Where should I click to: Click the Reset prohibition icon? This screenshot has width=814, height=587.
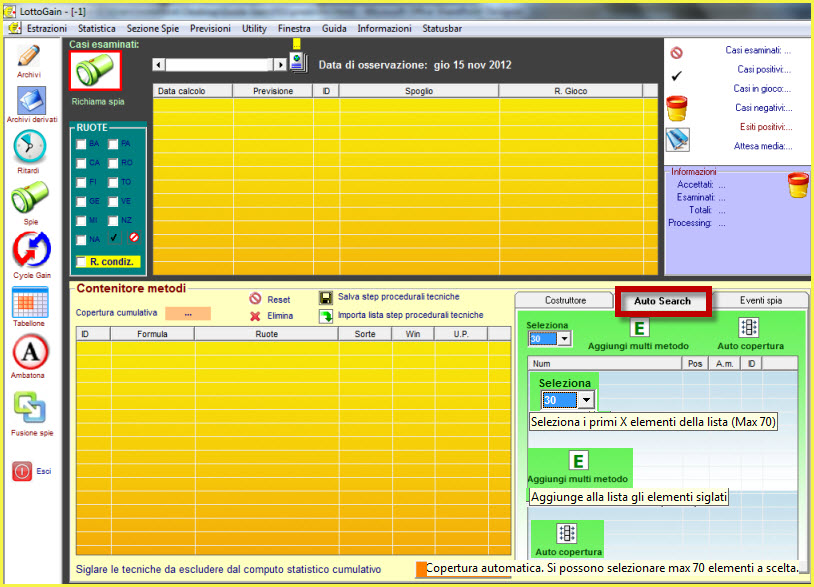click(255, 298)
